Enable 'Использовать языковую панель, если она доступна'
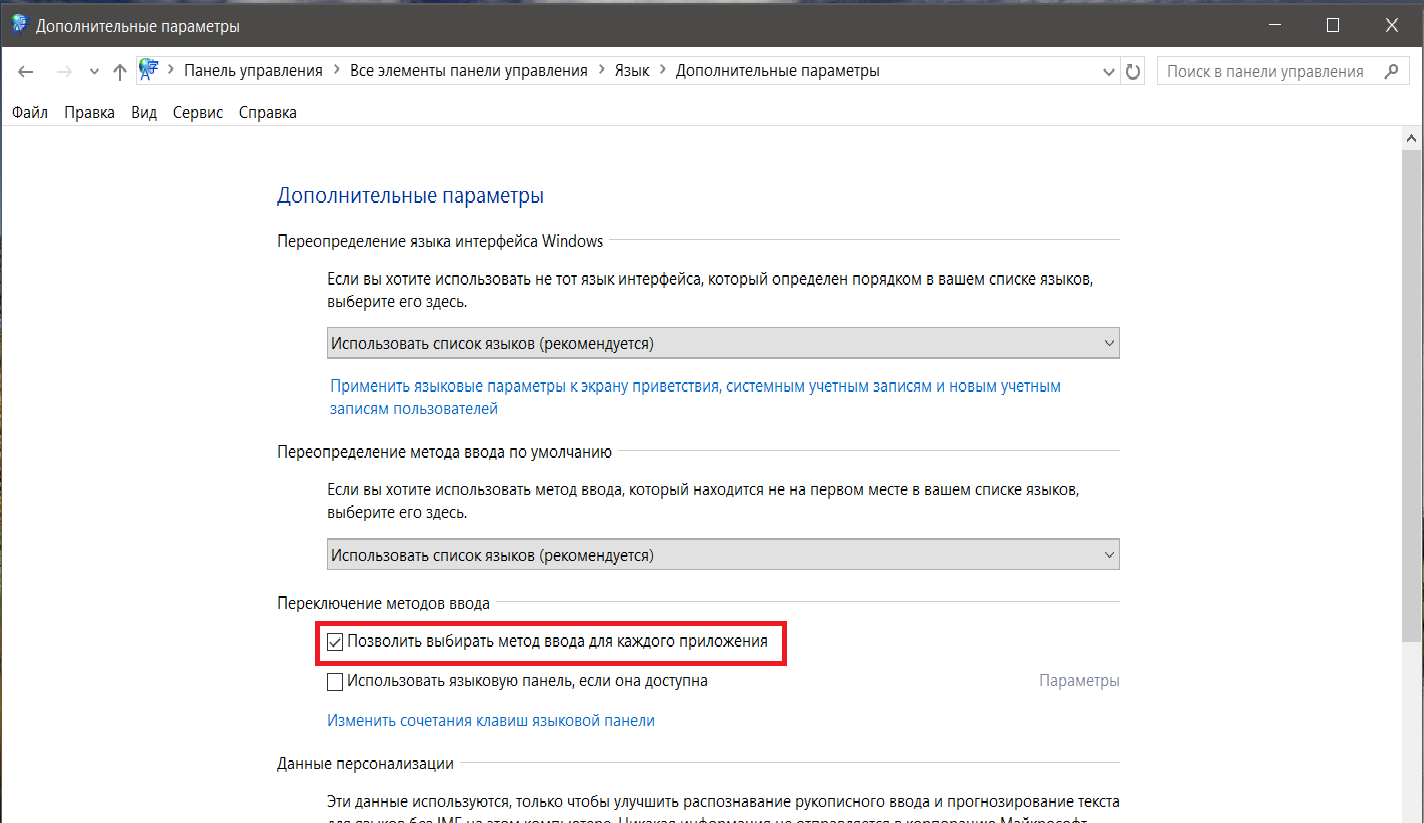 [335, 682]
